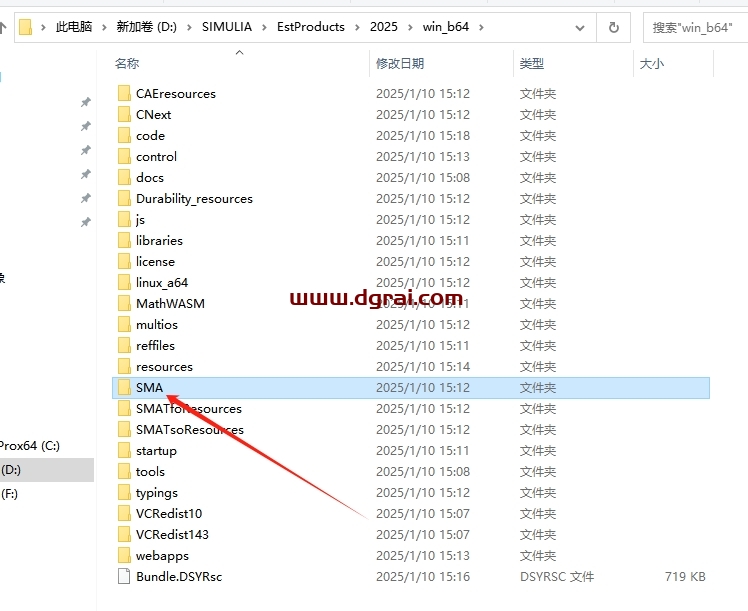Click the reffiles folder icon
This screenshot has height=611, width=748.
click(124, 345)
